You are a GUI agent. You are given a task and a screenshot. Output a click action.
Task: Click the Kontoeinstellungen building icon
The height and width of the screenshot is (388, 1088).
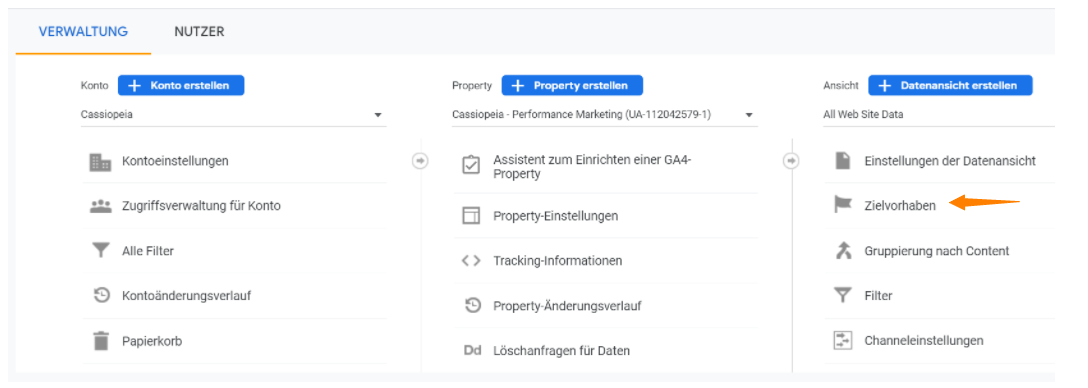pos(101,161)
